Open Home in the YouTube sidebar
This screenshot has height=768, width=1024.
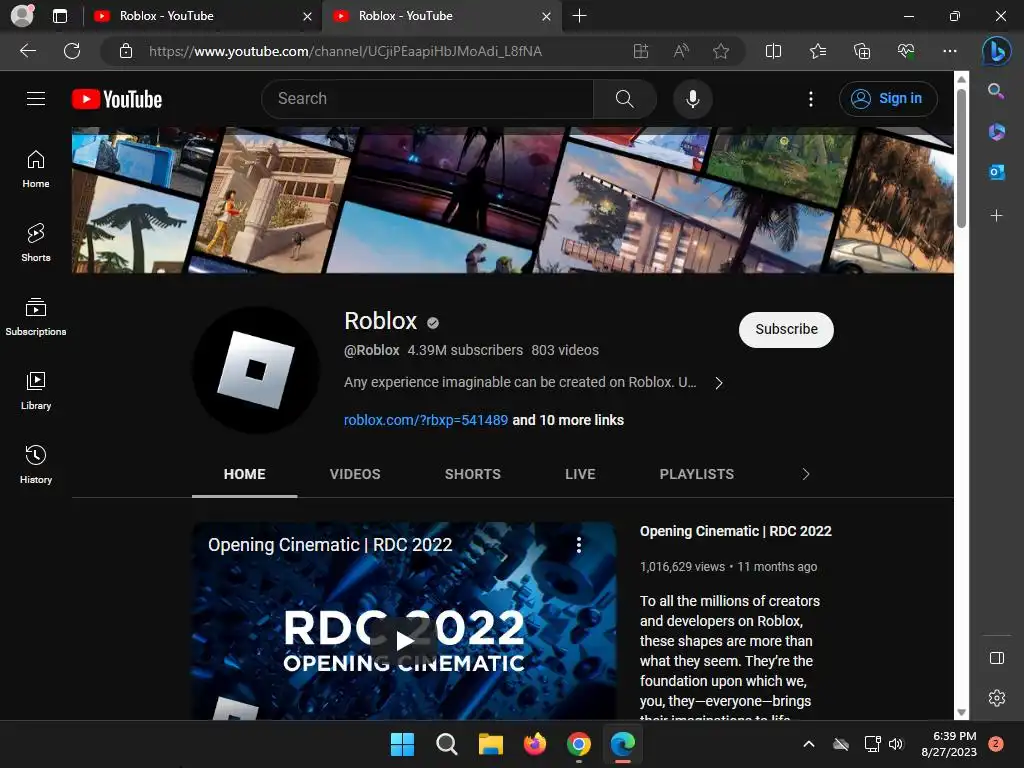pyautogui.click(x=36, y=169)
